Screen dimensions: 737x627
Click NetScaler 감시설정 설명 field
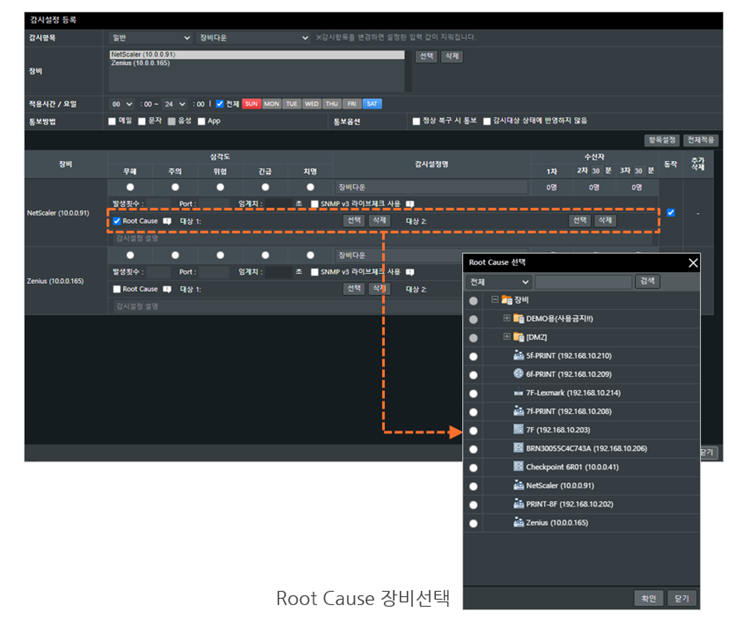(x=382, y=238)
